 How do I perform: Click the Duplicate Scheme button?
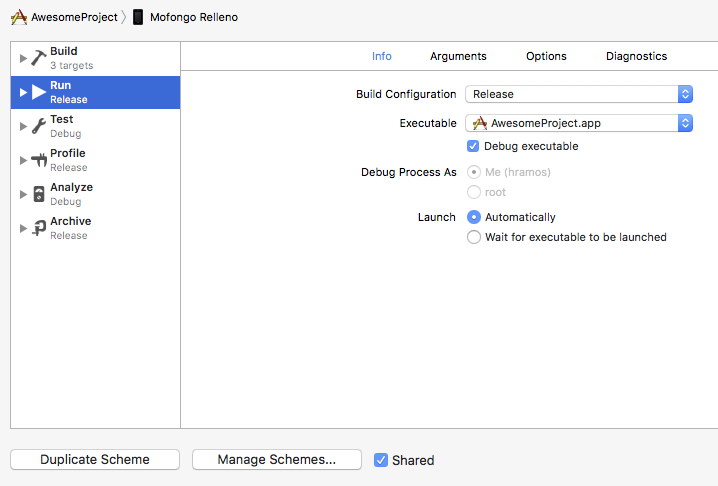(x=95, y=460)
